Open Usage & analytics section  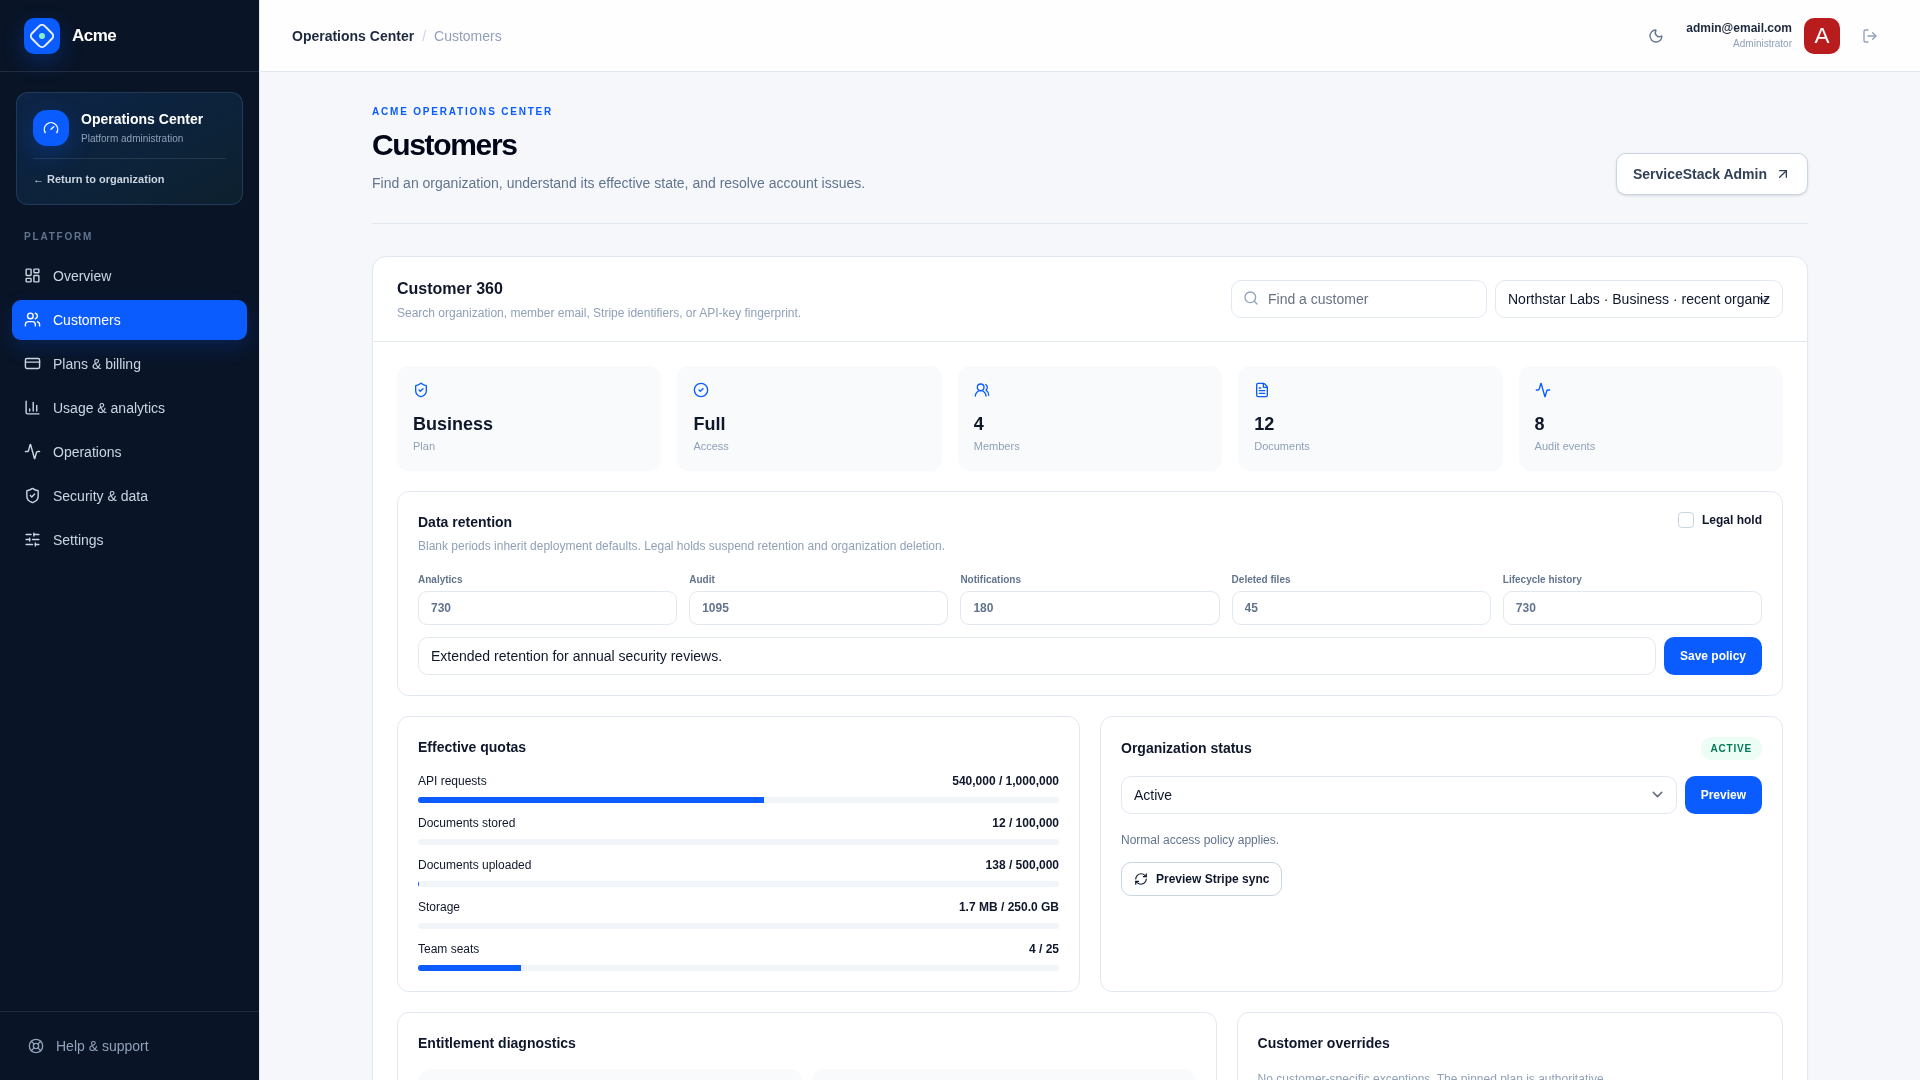click(x=129, y=408)
